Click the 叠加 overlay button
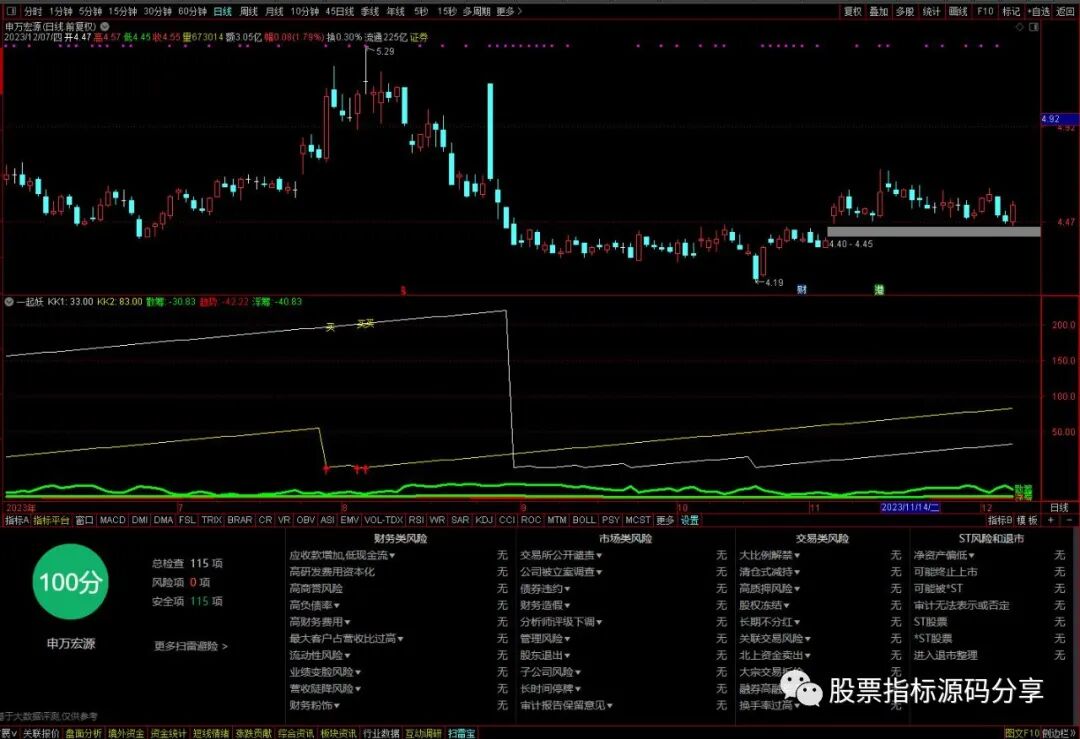Screen dimensions: 1080x739 tap(878, 11)
